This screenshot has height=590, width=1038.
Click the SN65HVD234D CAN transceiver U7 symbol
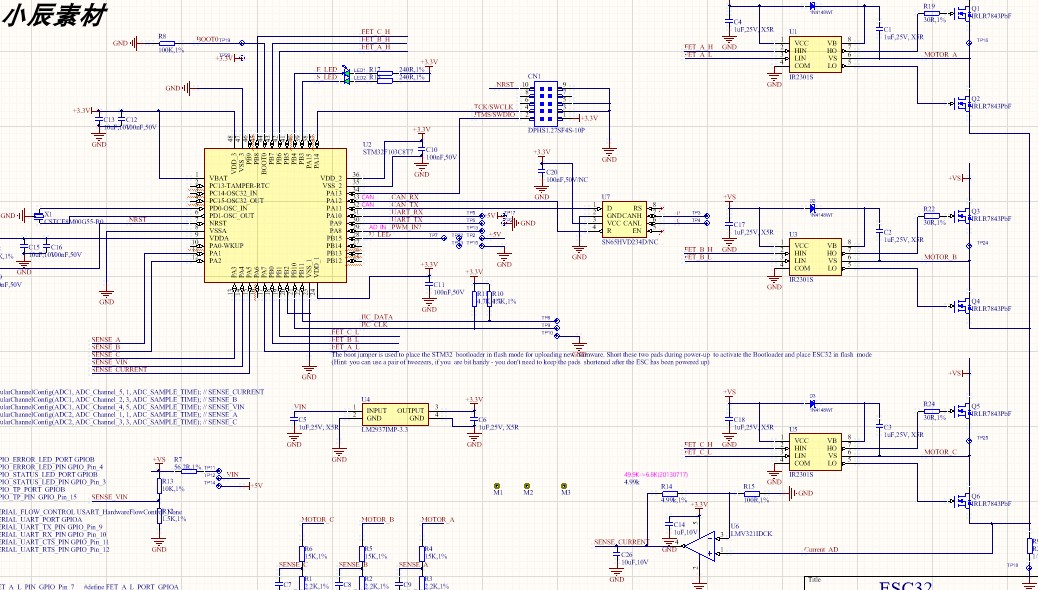[624, 219]
